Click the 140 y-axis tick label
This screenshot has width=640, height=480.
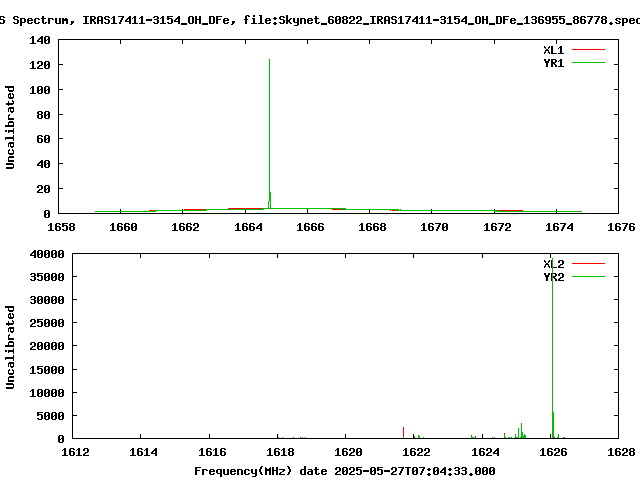pos(40,40)
